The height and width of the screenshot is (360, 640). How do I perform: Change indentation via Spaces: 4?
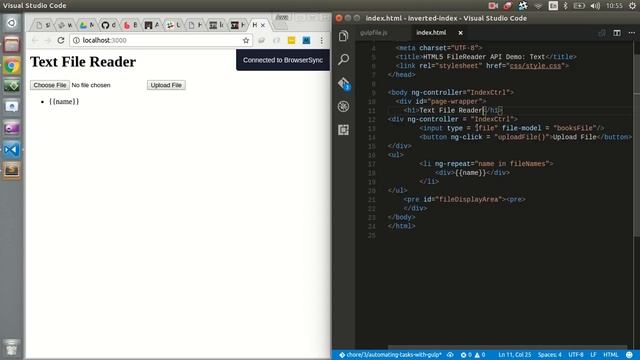tap(549, 355)
